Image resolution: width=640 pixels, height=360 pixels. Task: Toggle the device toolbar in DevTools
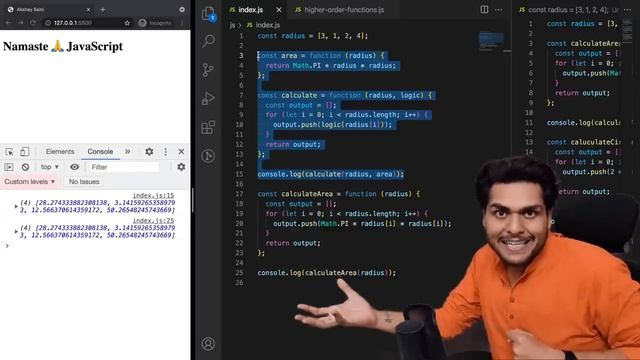coord(24,152)
